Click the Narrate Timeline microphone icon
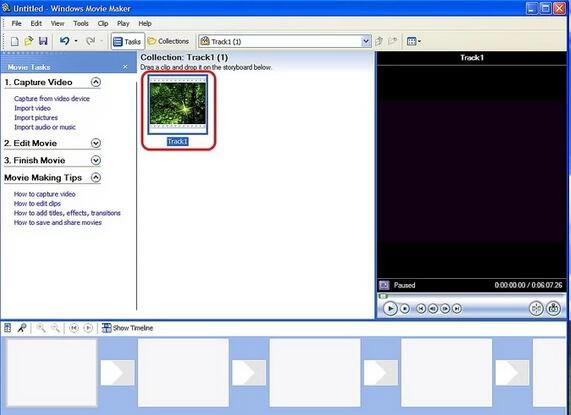The width and height of the screenshot is (571, 415). (x=22, y=328)
